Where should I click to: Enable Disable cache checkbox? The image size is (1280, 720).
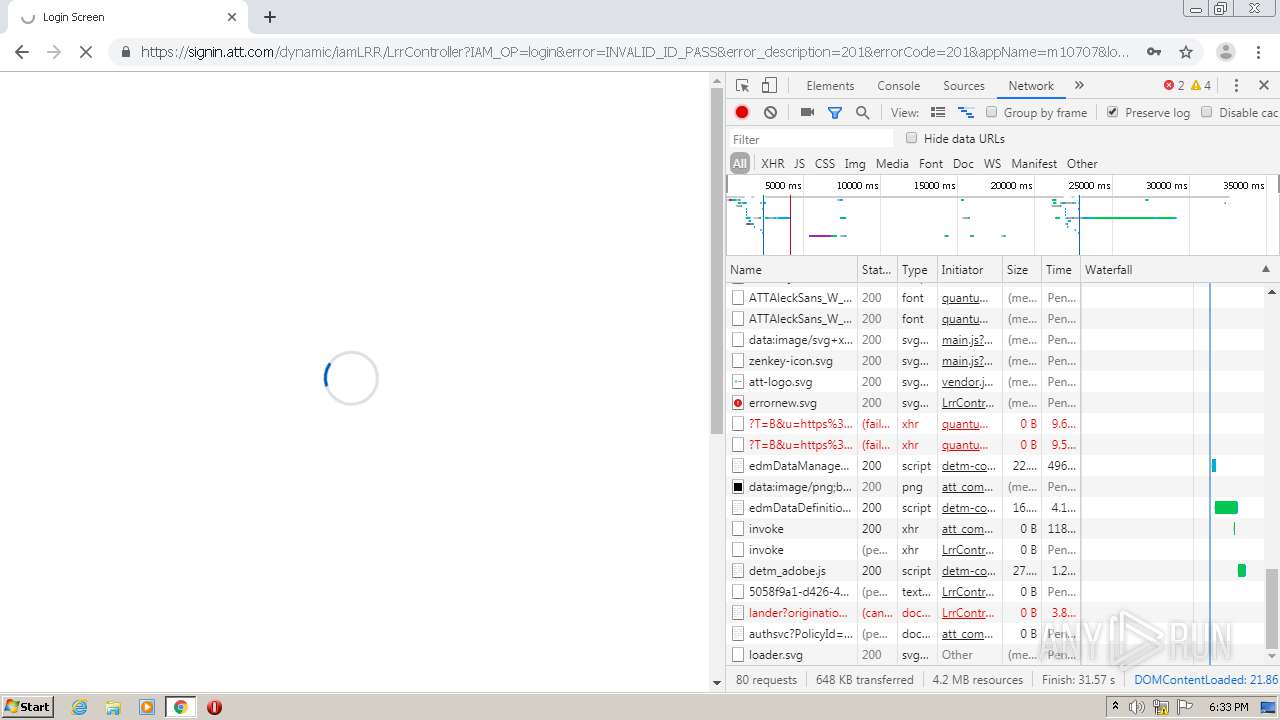(1207, 112)
